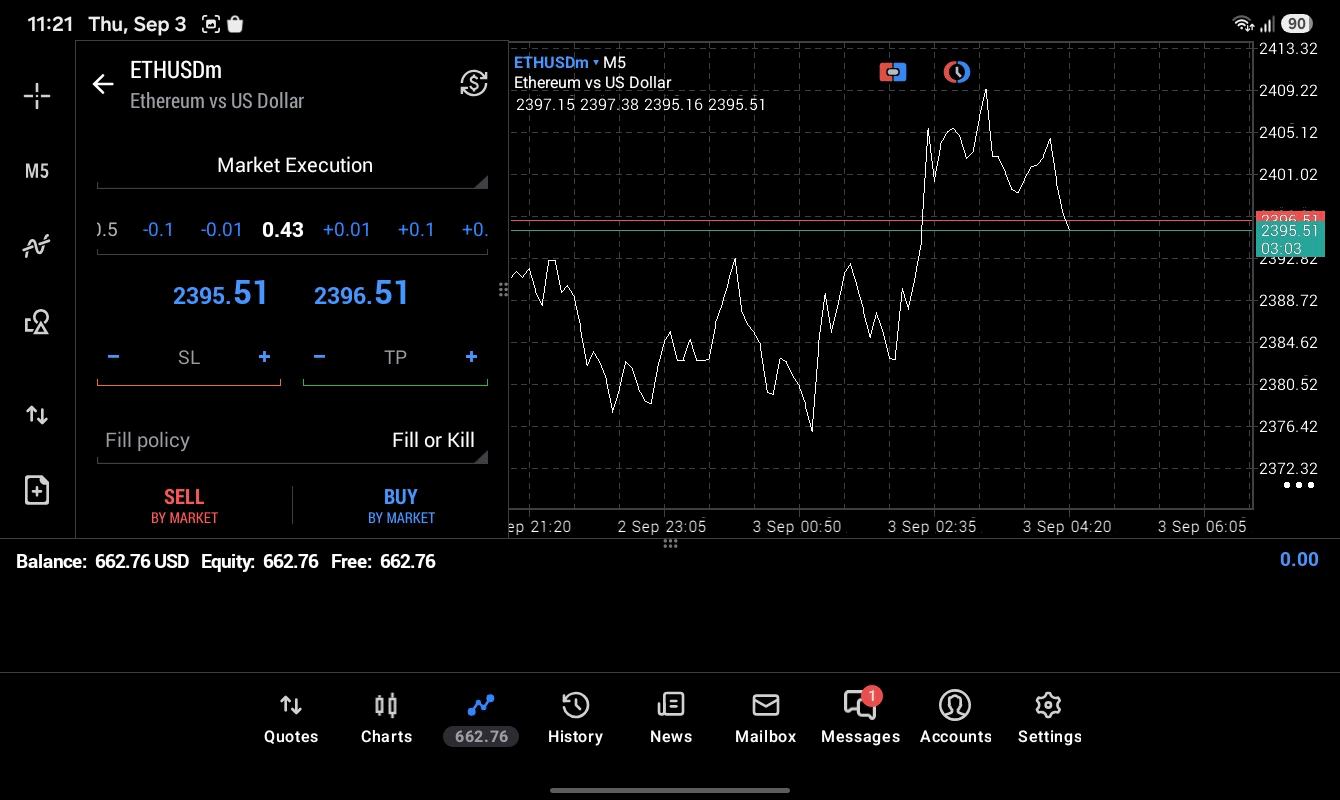Image resolution: width=1340 pixels, height=800 pixels.
Task: Open the Settings tab
Action: [1049, 719]
